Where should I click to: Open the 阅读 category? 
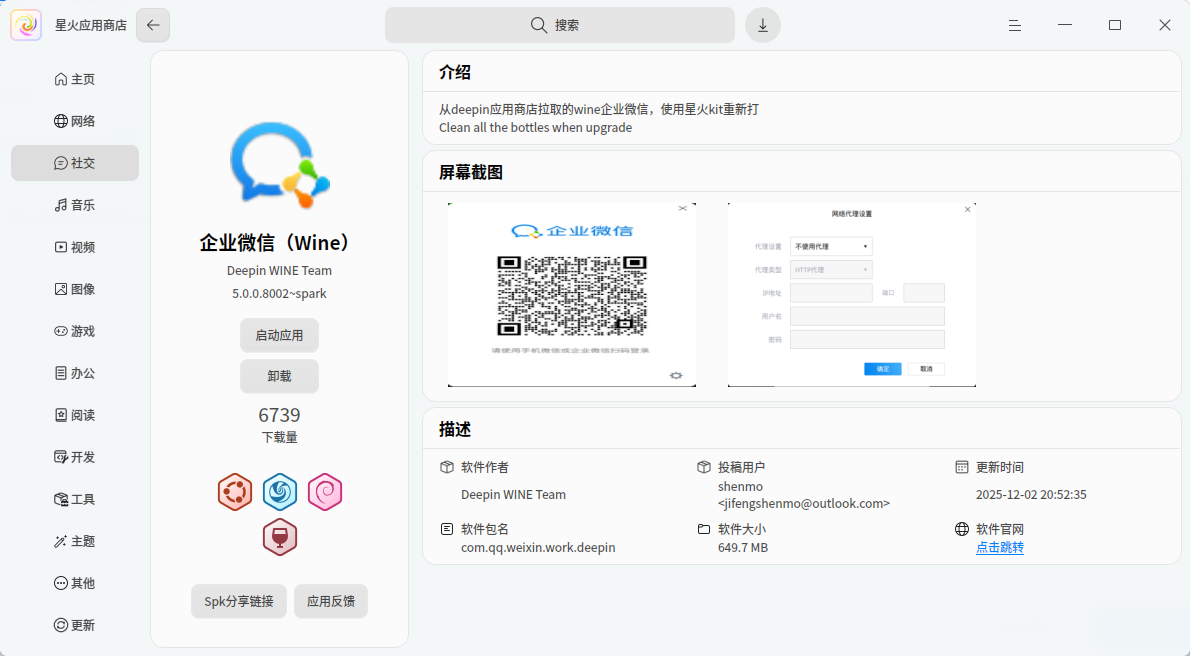[x=75, y=415]
